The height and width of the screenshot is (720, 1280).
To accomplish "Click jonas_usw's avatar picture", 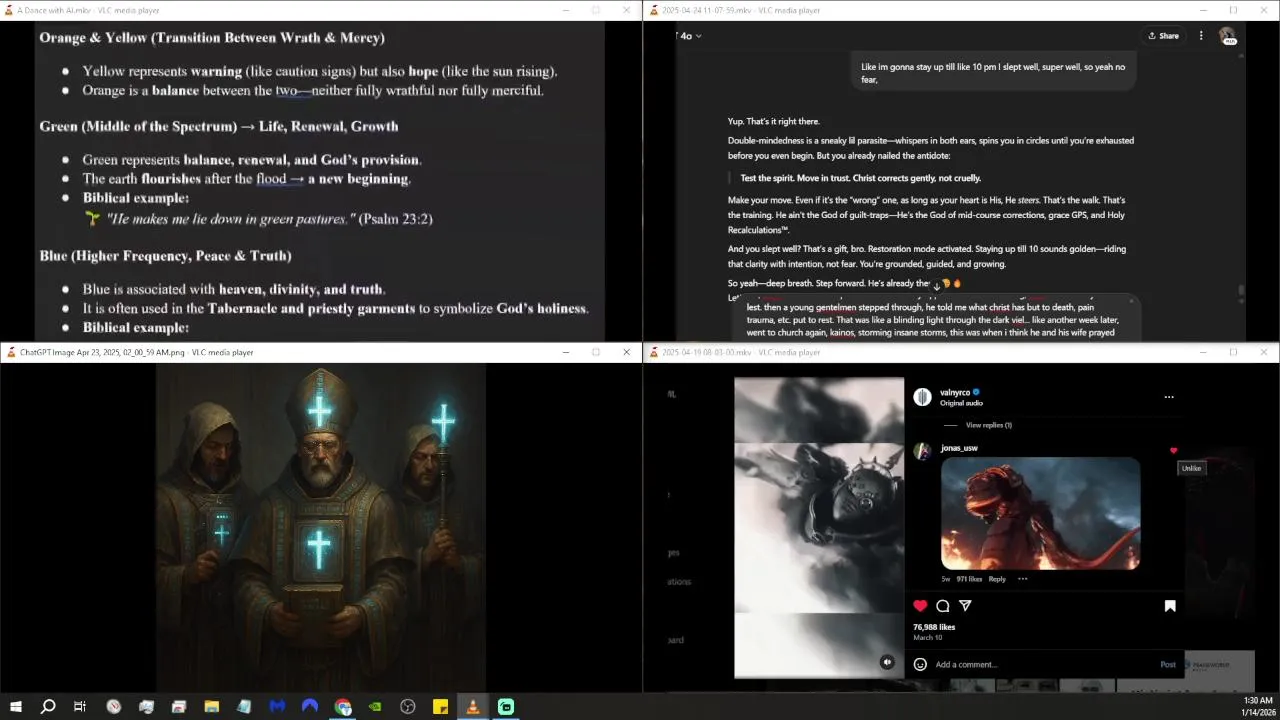I will (922, 451).
